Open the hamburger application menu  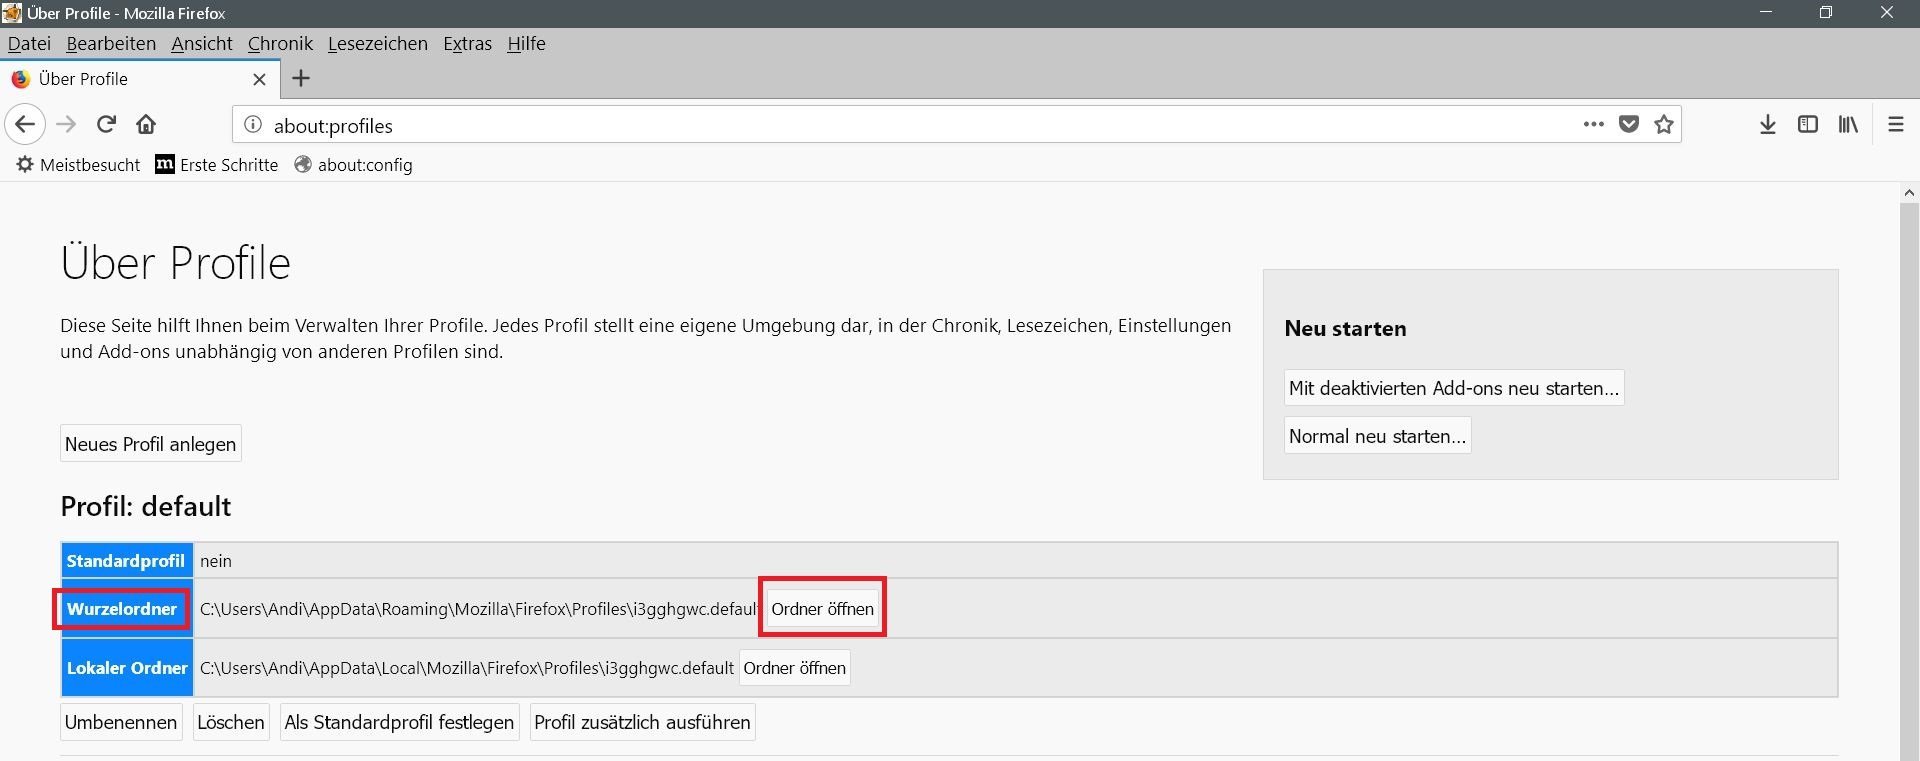click(x=1896, y=125)
